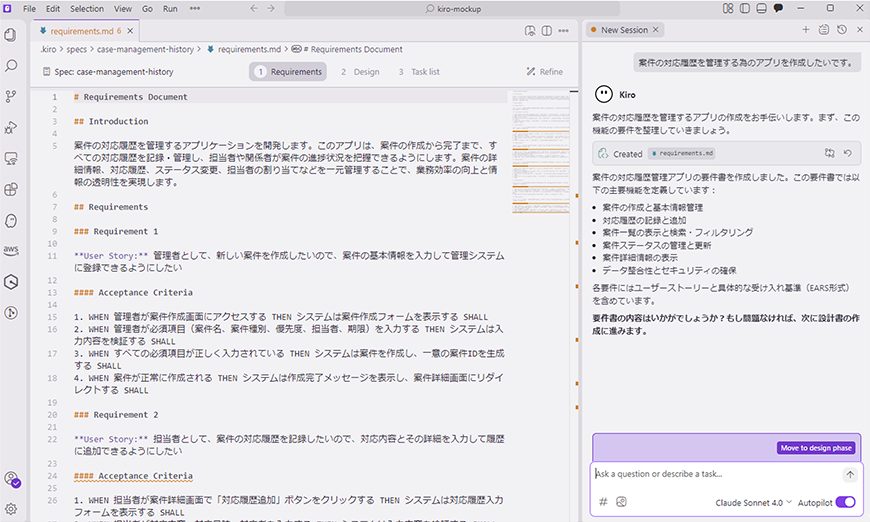Viewport: 870px width, 522px height.
Task: Click the case-management-history breadcrumb
Action: [145, 49]
